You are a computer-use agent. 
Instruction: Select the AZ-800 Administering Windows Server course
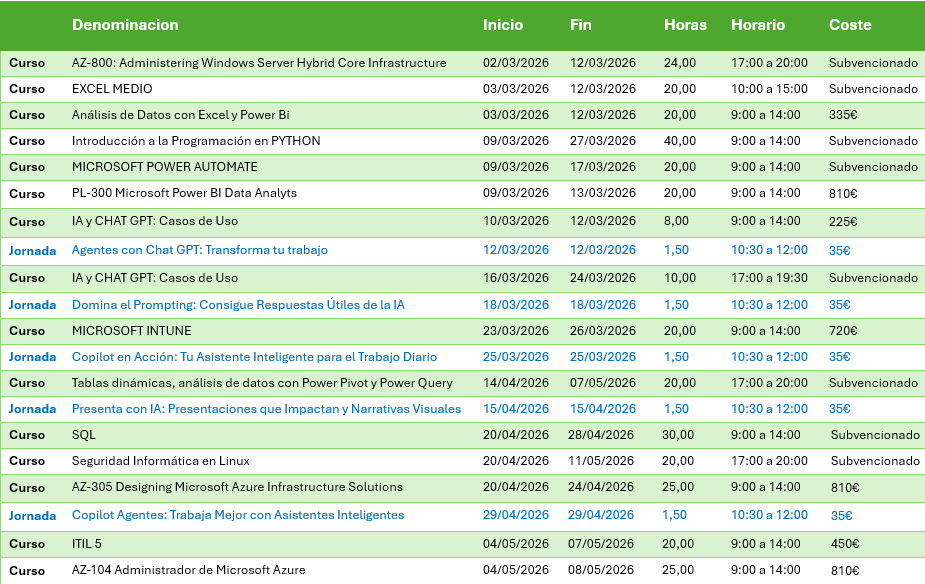click(259, 63)
